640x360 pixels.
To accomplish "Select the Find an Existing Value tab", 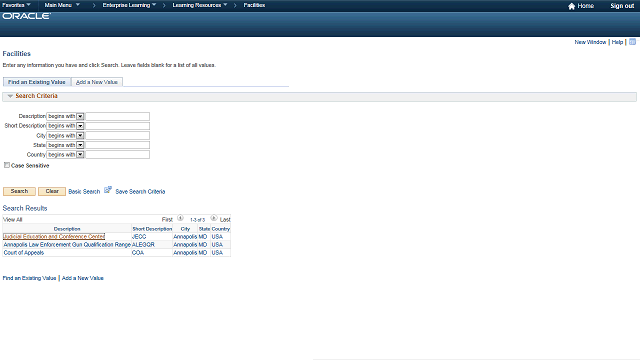I will pos(37,82).
